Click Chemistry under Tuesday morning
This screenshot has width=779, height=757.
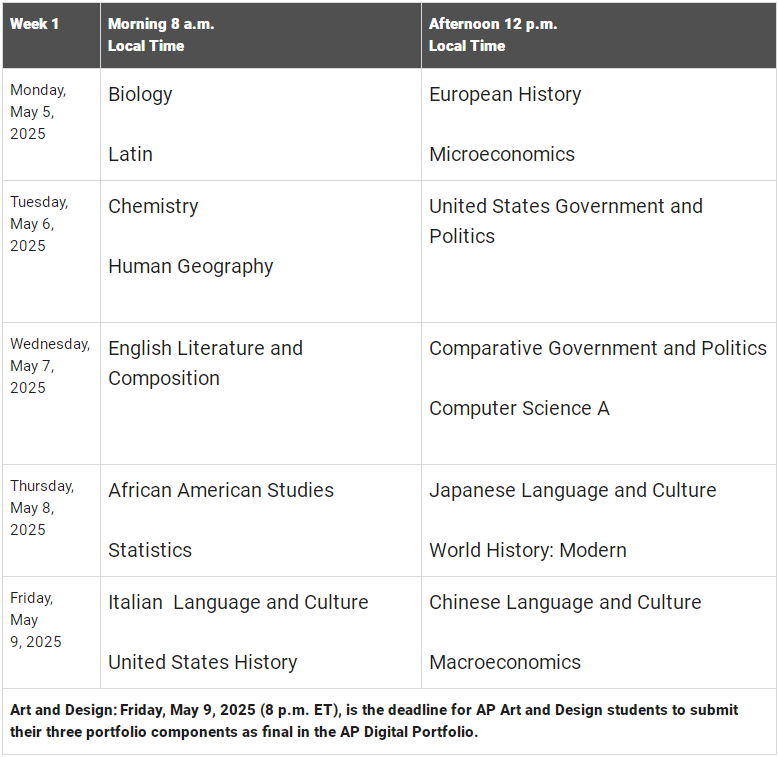pyautogui.click(x=153, y=207)
